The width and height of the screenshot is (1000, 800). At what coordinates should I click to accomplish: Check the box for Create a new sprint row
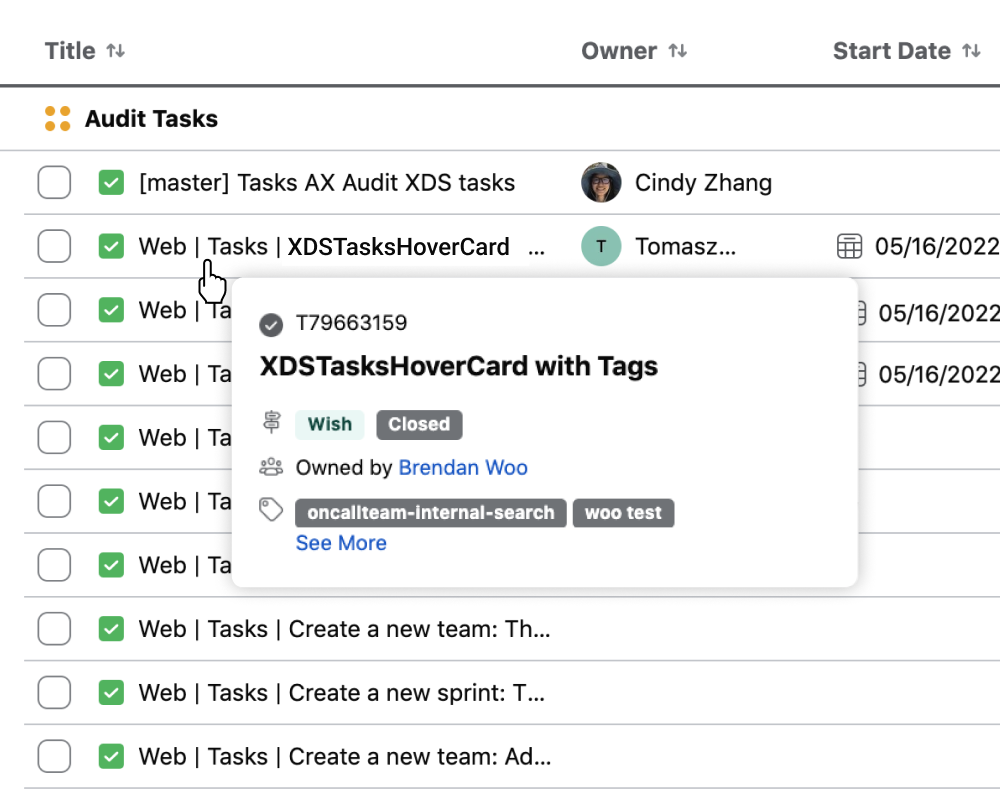click(54, 692)
